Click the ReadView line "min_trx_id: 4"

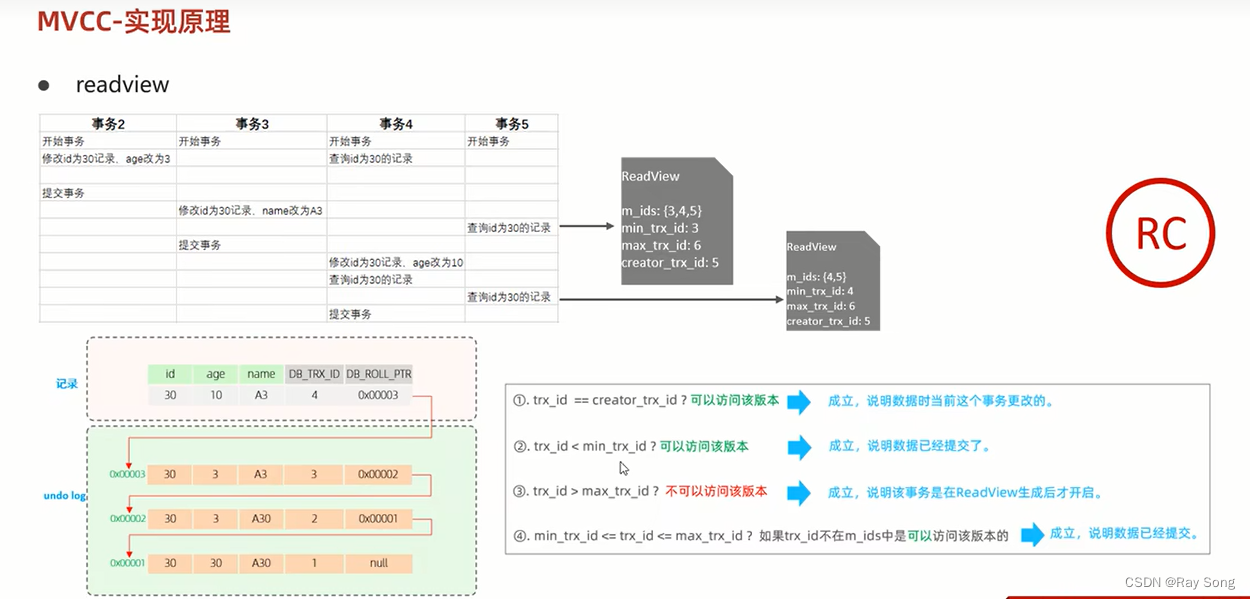tap(820, 291)
